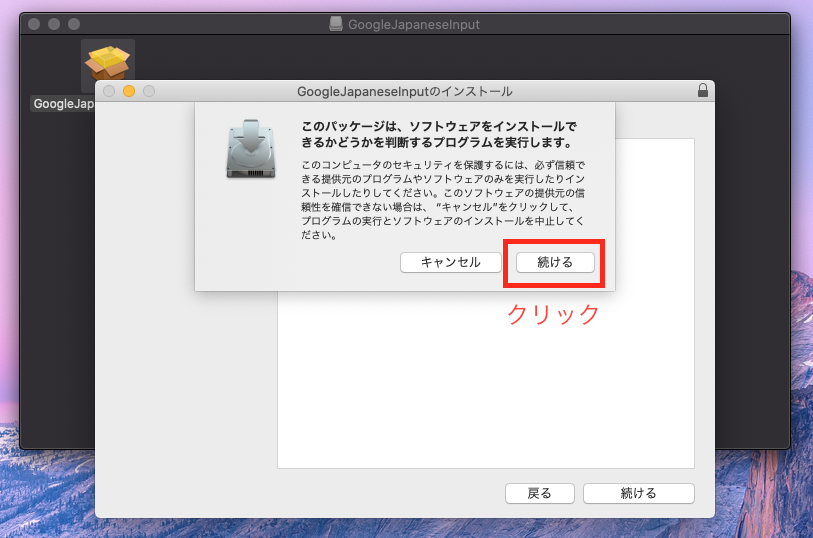This screenshot has height=538, width=813.
Task: Click キャンセル in the security dialog
Action: click(450, 262)
